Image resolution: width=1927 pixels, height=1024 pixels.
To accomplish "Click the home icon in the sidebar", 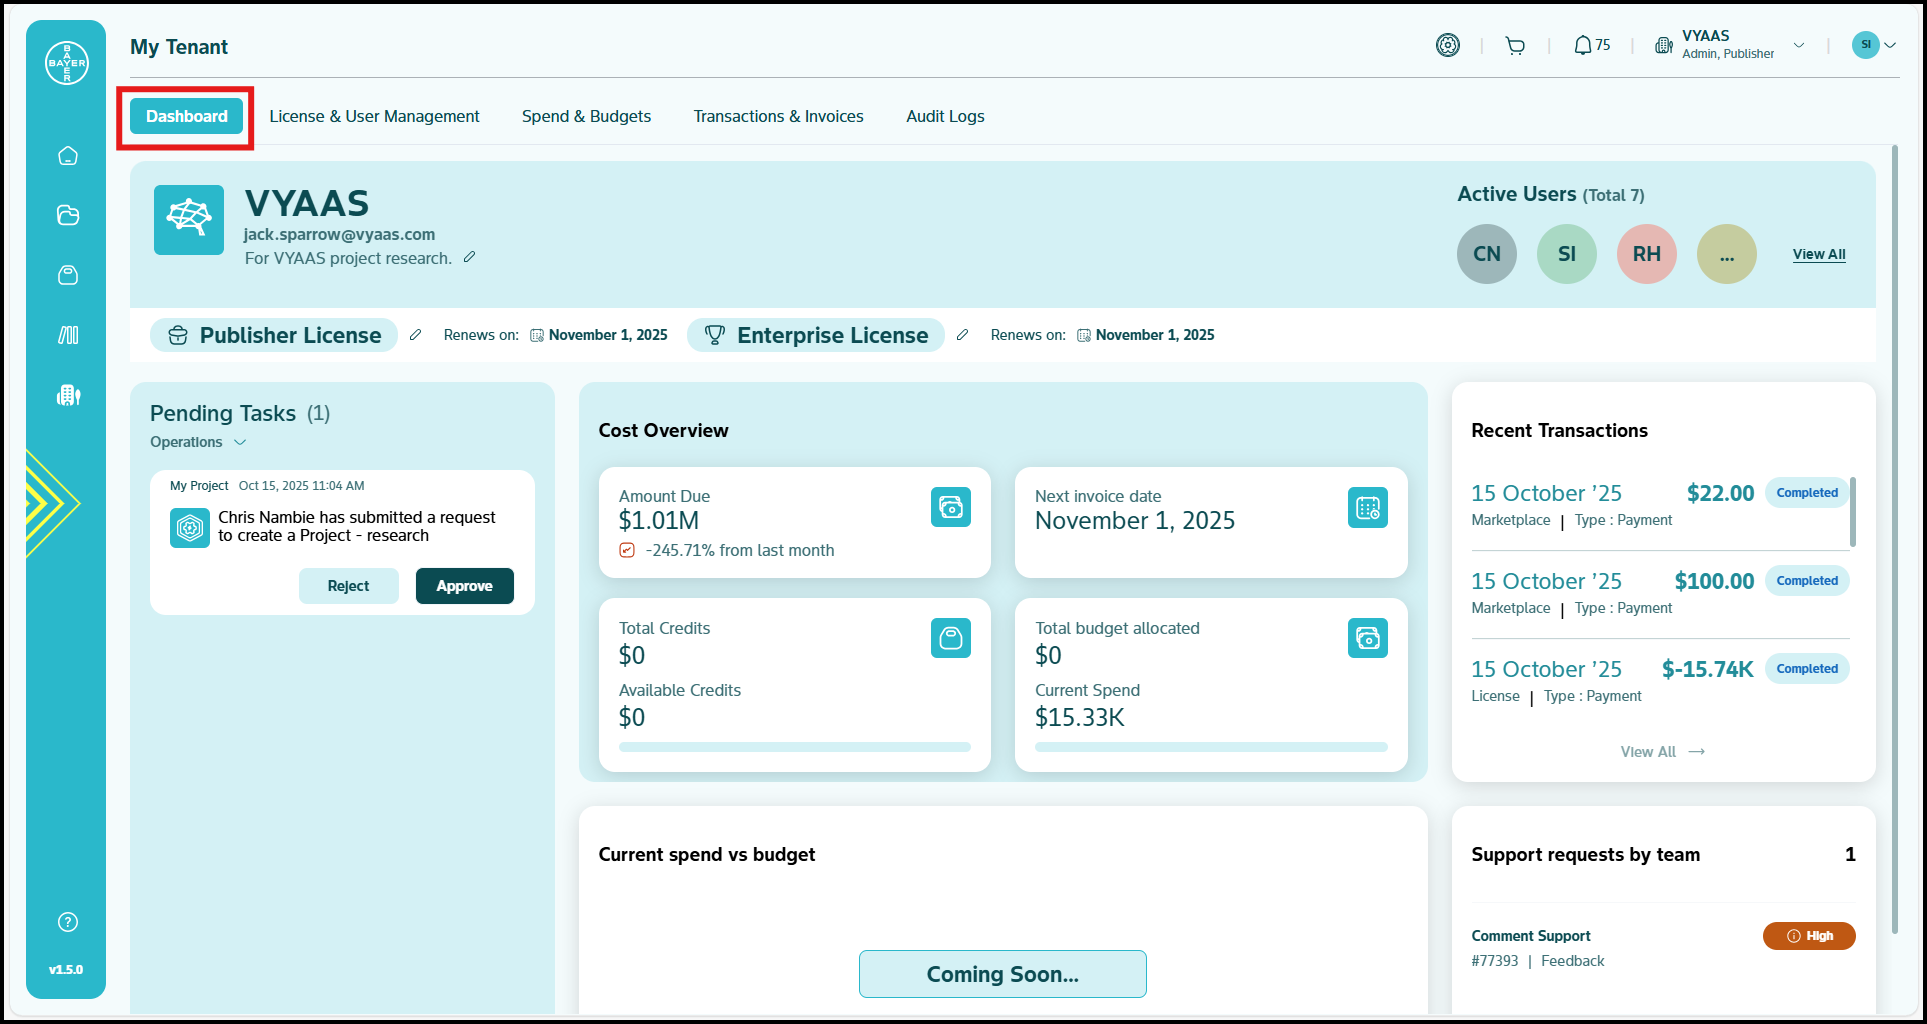I will [68, 156].
